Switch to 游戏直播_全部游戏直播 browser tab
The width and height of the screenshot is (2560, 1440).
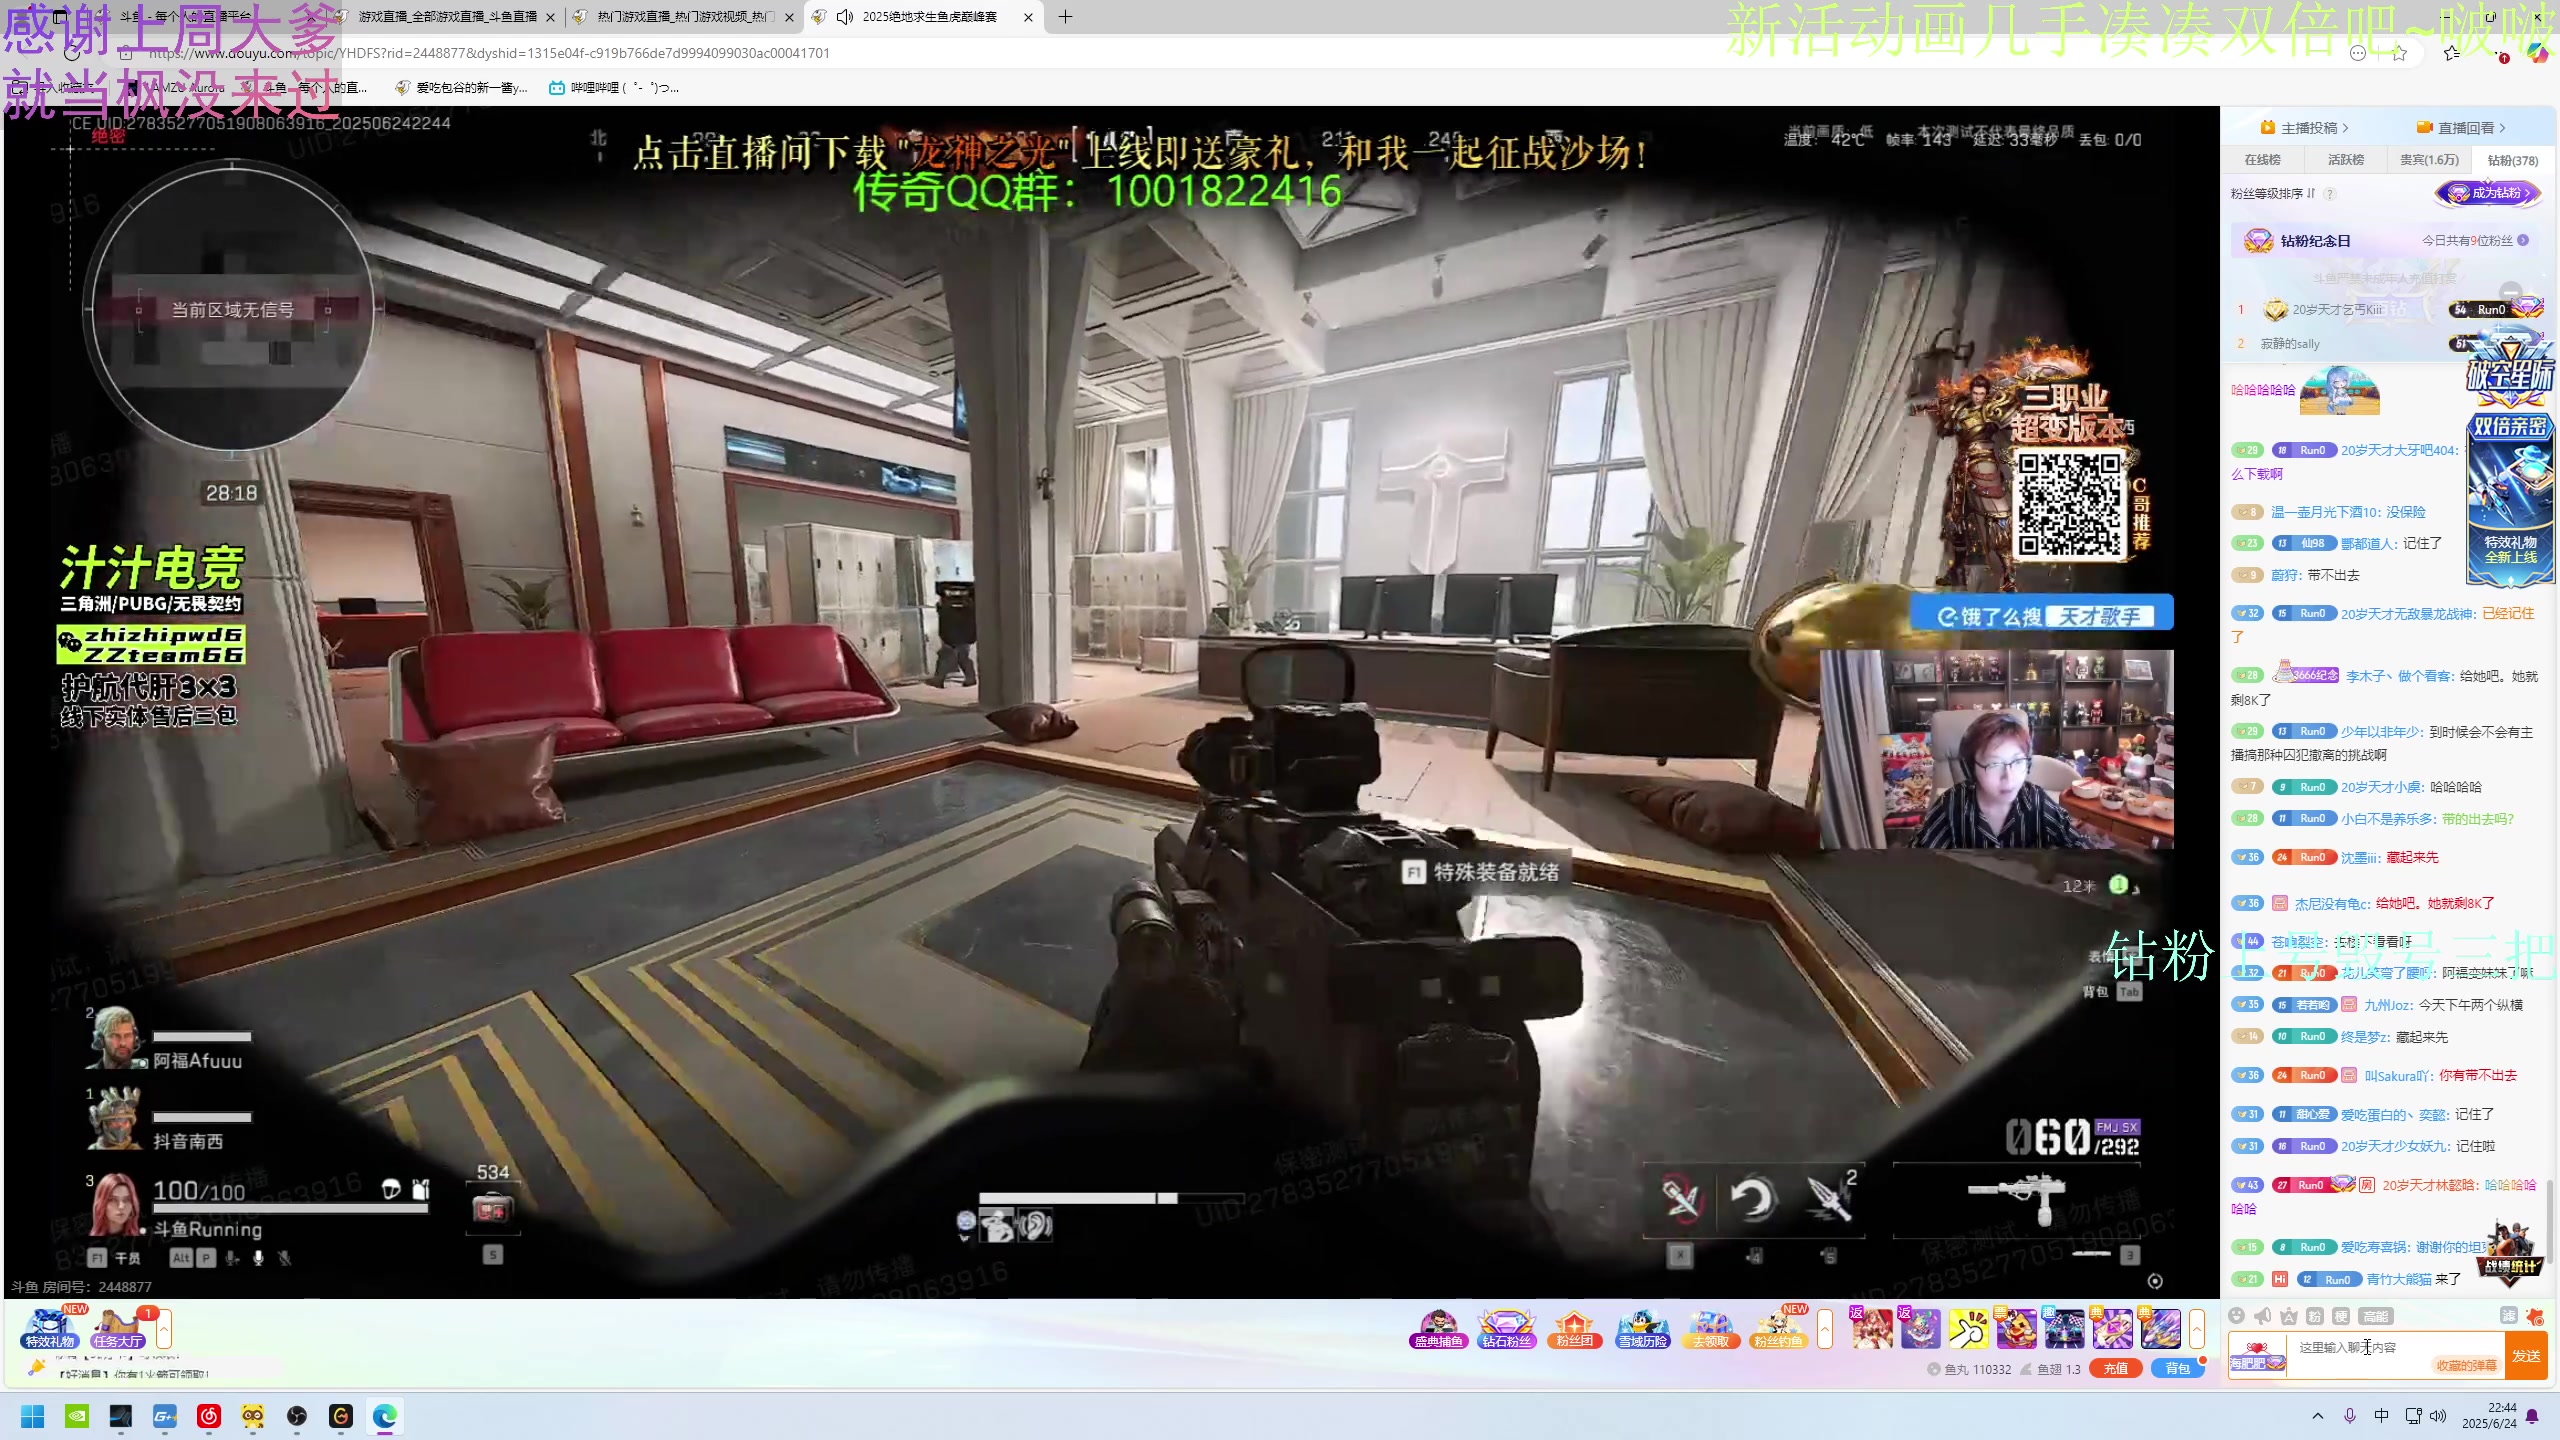[446, 16]
